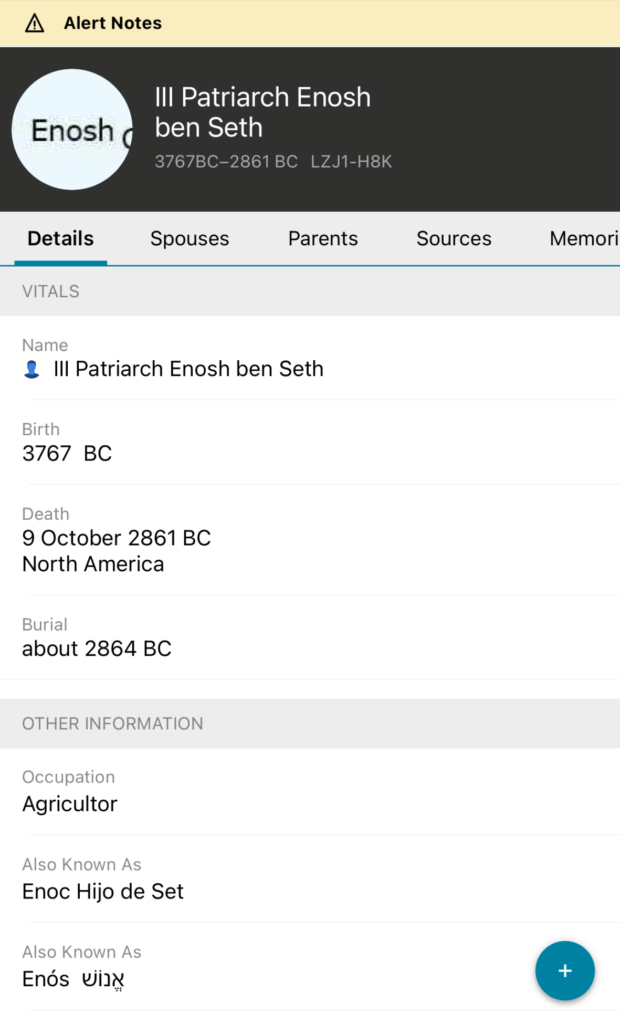
Task: Go to the Sources tab
Action: pos(454,239)
